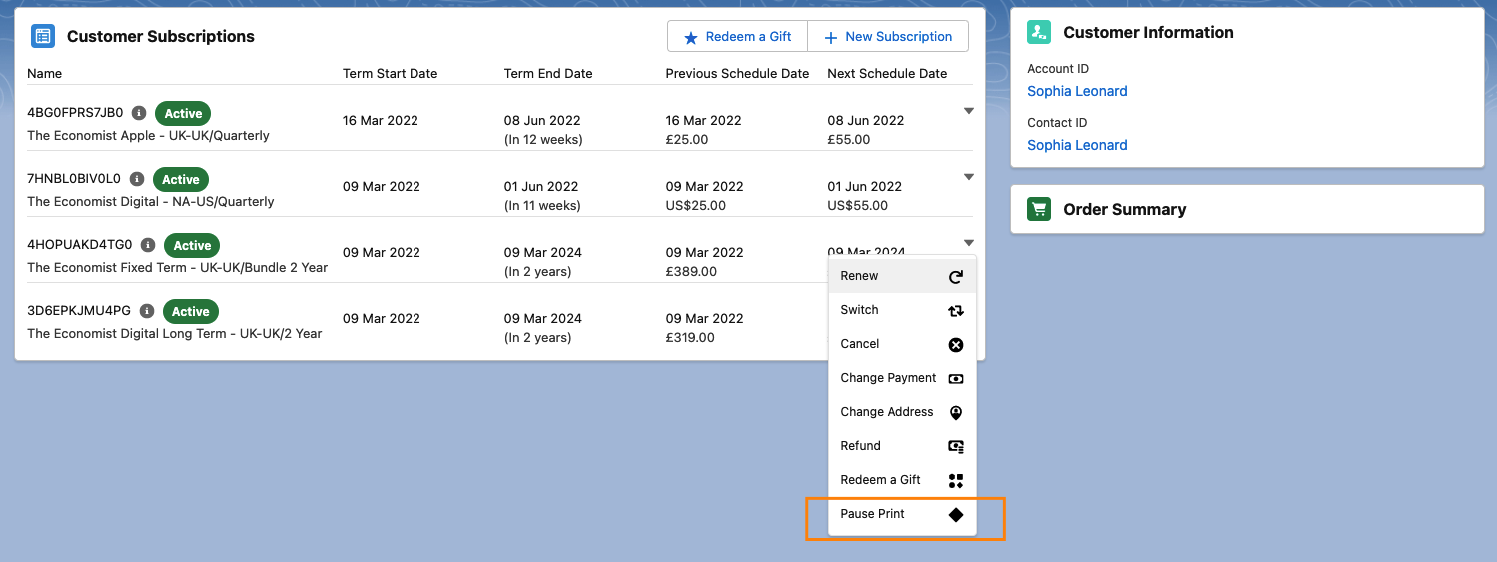Select Redeem a Gift in actions menu
The width and height of the screenshot is (1497, 562).
pos(902,480)
